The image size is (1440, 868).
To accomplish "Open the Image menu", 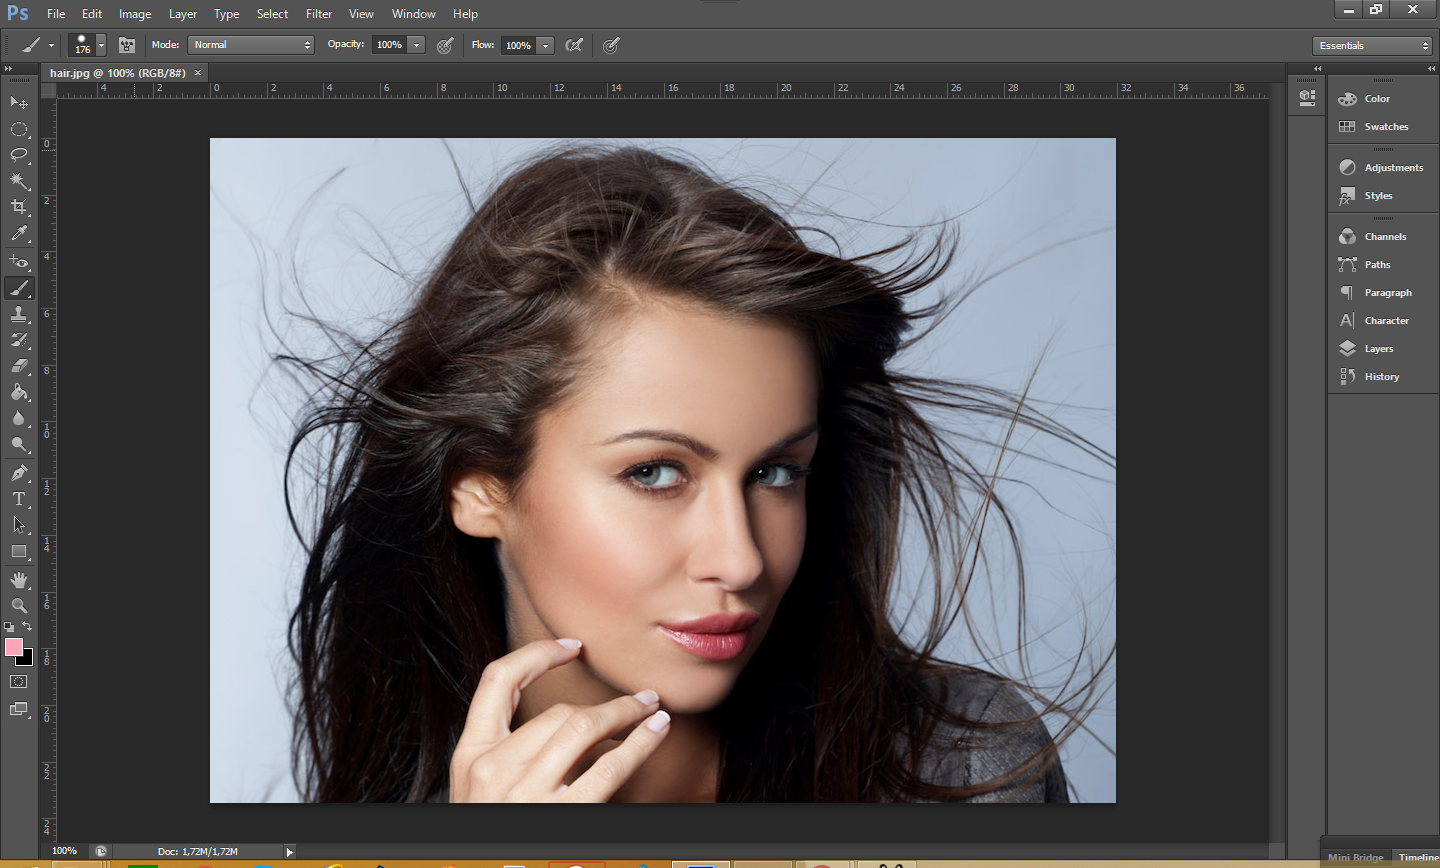I will tap(135, 14).
